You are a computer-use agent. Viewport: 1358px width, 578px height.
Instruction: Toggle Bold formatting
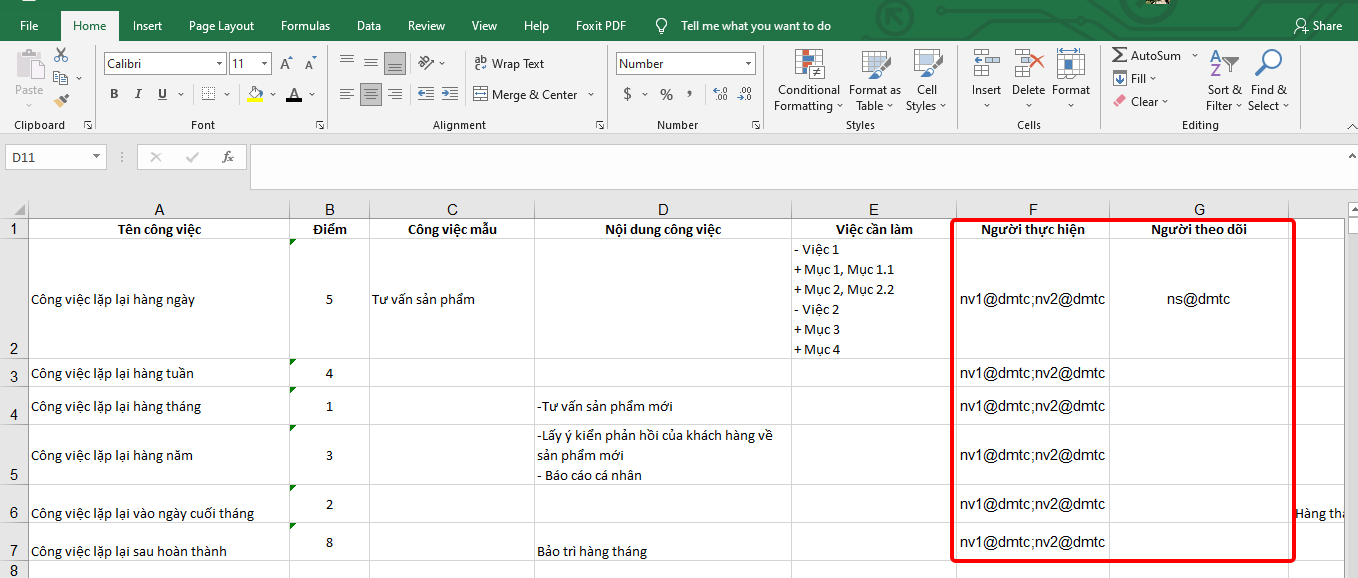pos(114,94)
